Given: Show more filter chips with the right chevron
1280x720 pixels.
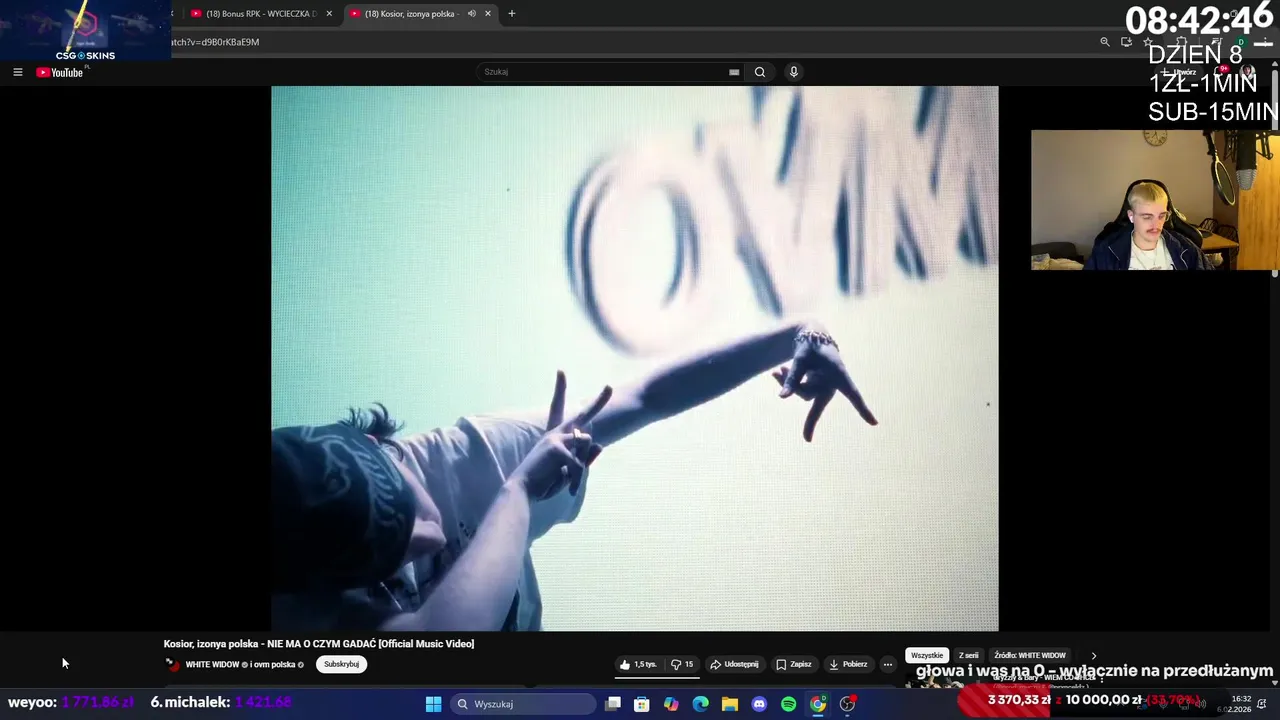Looking at the screenshot, I should [x=1093, y=656].
